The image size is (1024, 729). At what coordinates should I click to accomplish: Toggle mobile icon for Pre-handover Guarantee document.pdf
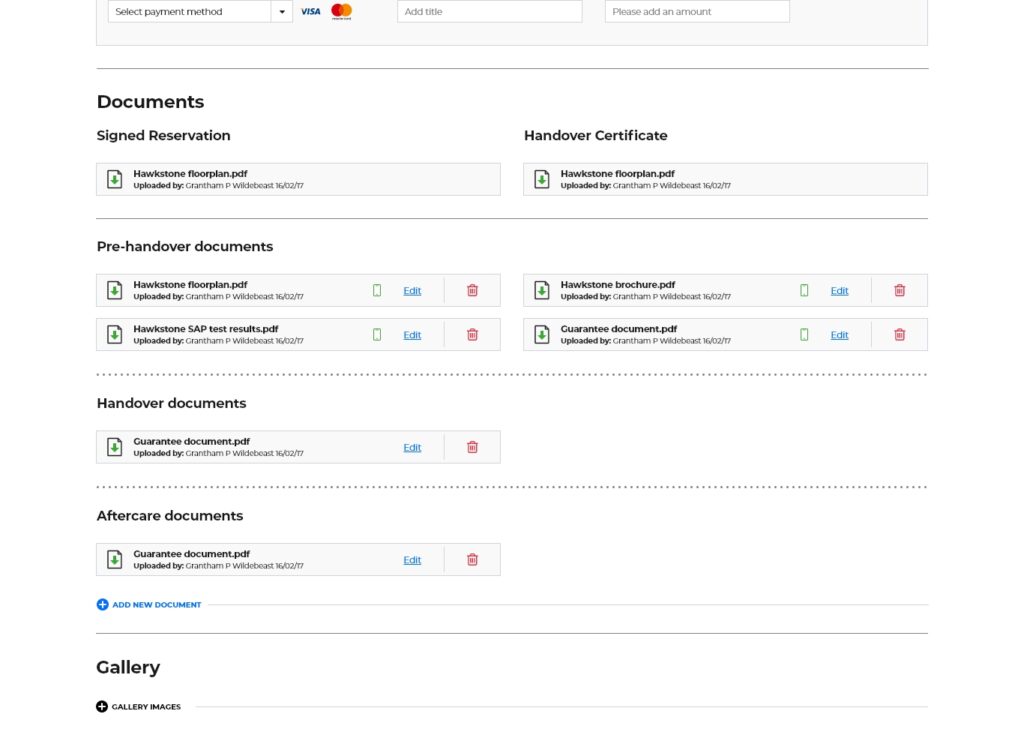tap(804, 335)
